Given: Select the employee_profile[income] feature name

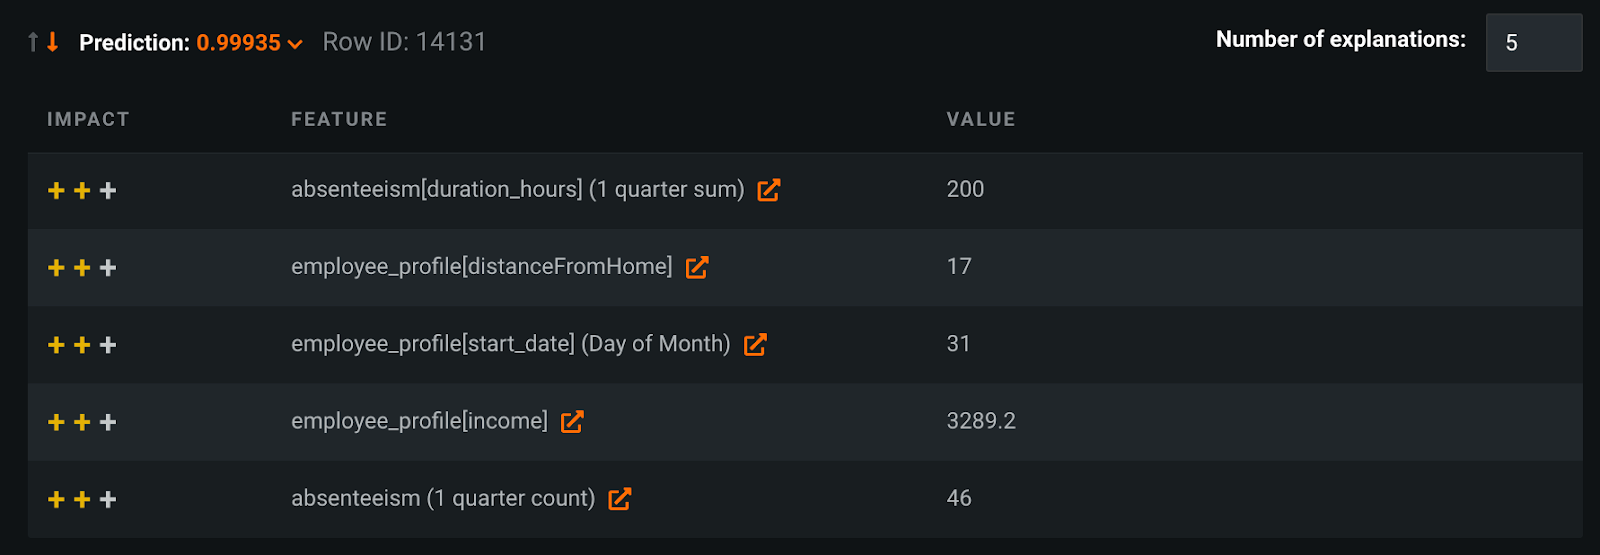Looking at the screenshot, I should (x=419, y=421).
